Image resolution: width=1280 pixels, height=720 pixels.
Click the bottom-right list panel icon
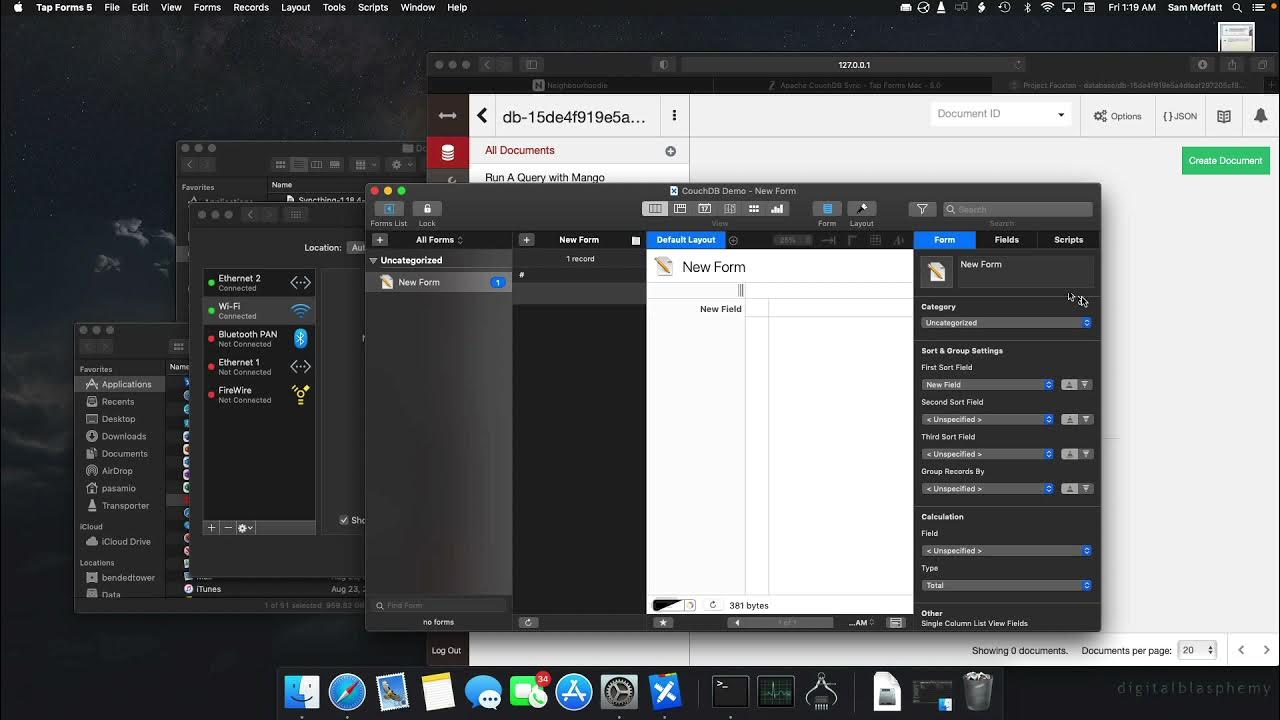coord(896,622)
